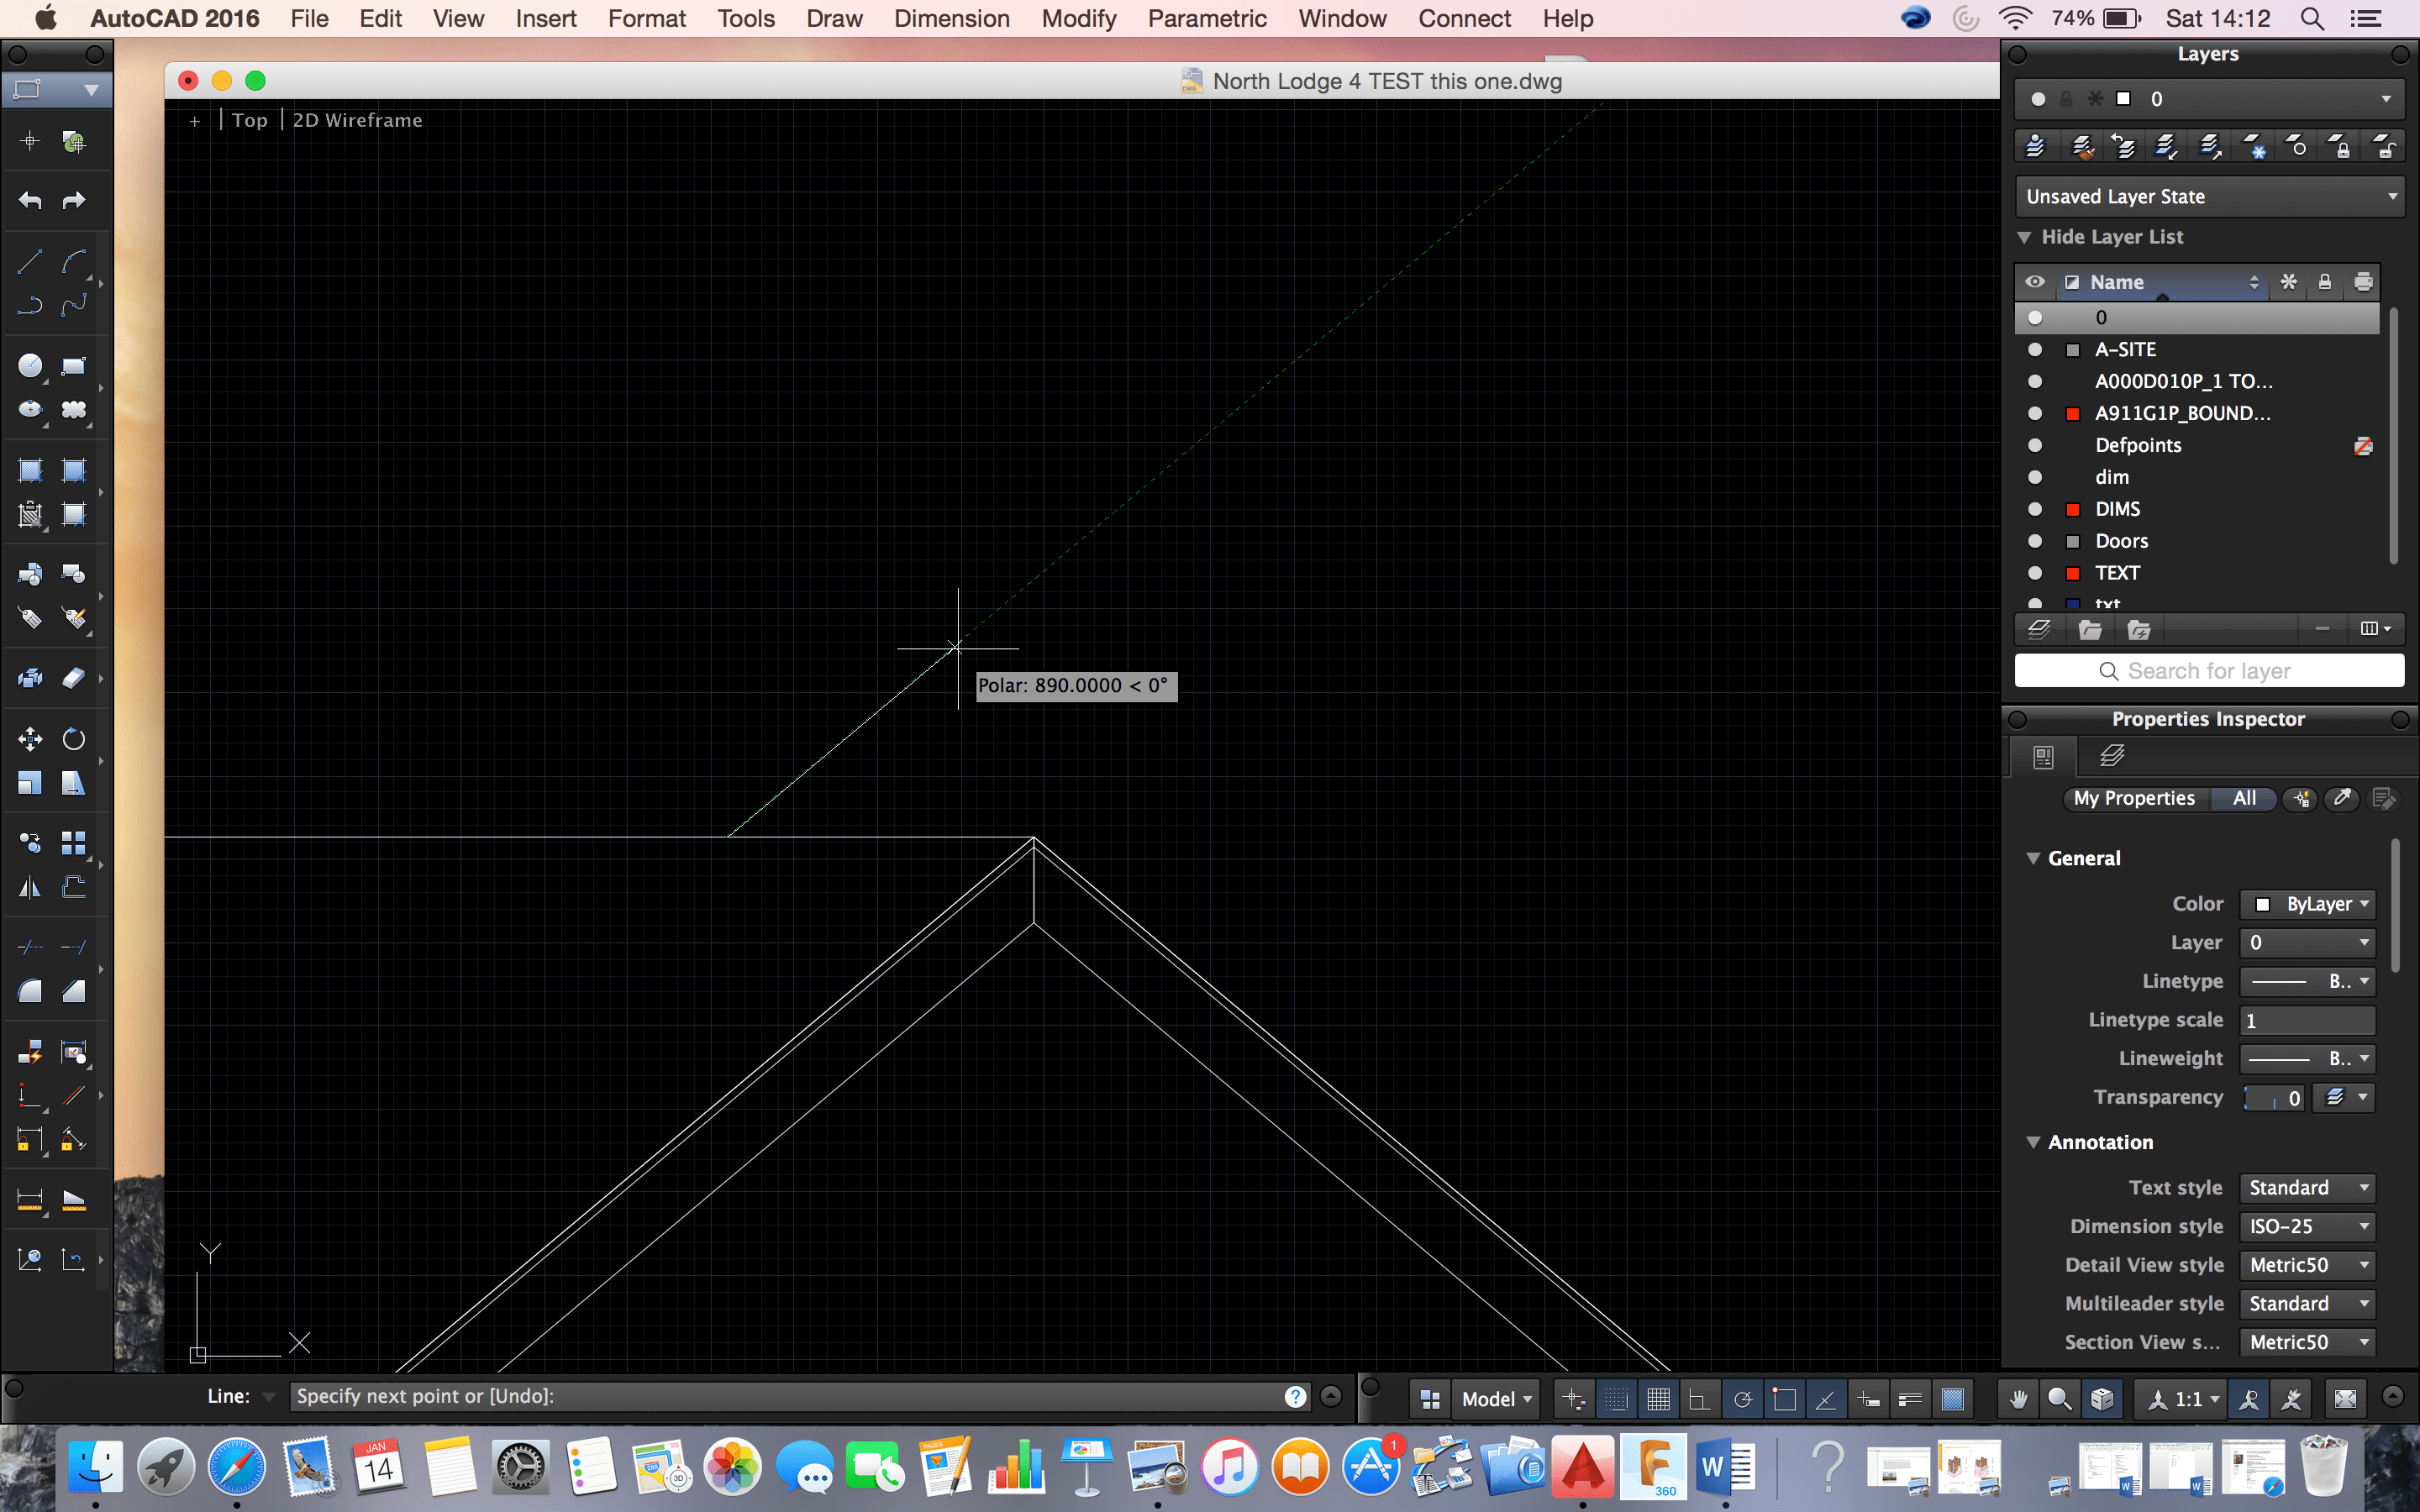Toggle visibility of the DIMS layer
This screenshot has width=2420, height=1512.
click(2035, 509)
